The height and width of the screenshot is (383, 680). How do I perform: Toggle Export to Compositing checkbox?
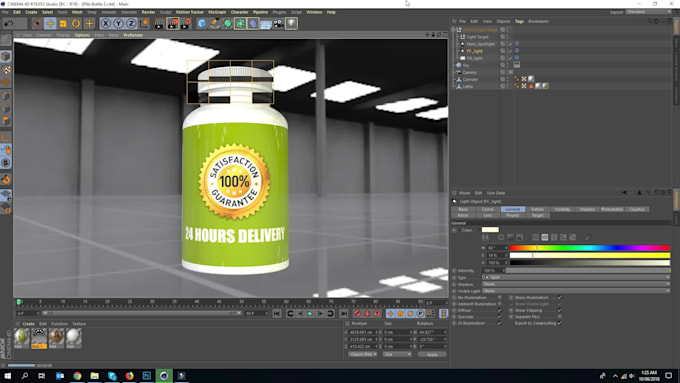tap(560, 323)
